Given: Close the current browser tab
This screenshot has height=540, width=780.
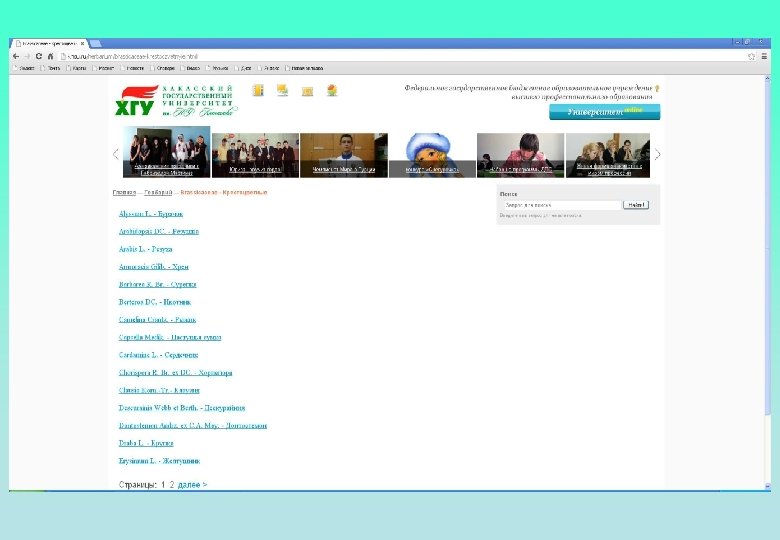Looking at the screenshot, I should [x=82, y=44].
